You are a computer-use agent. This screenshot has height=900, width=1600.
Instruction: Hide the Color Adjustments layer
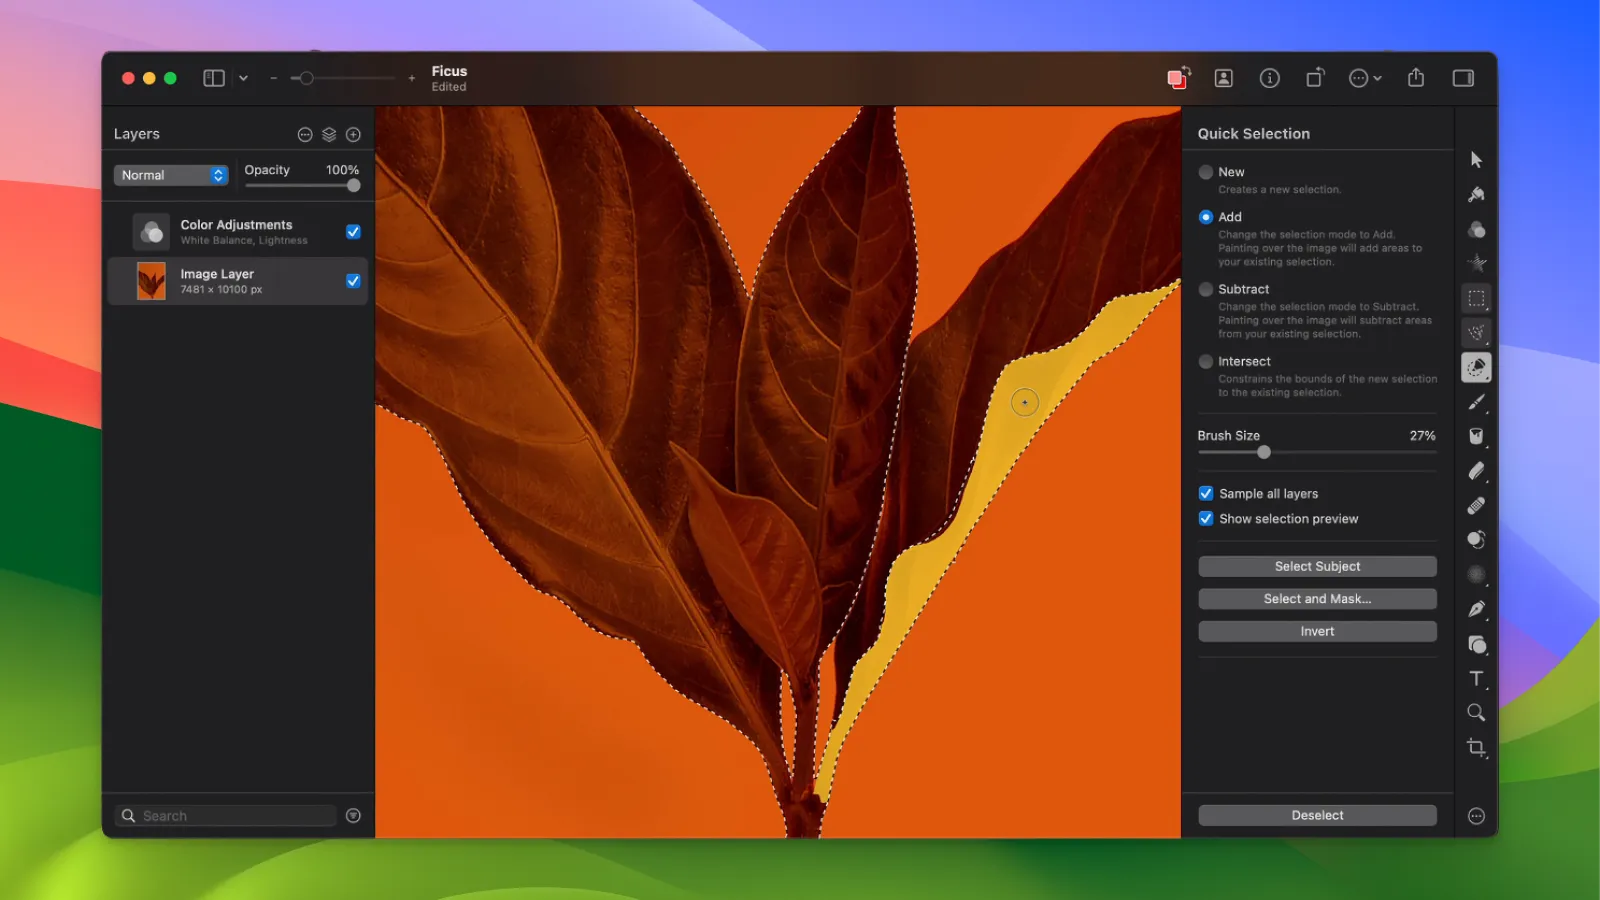(x=353, y=231)
